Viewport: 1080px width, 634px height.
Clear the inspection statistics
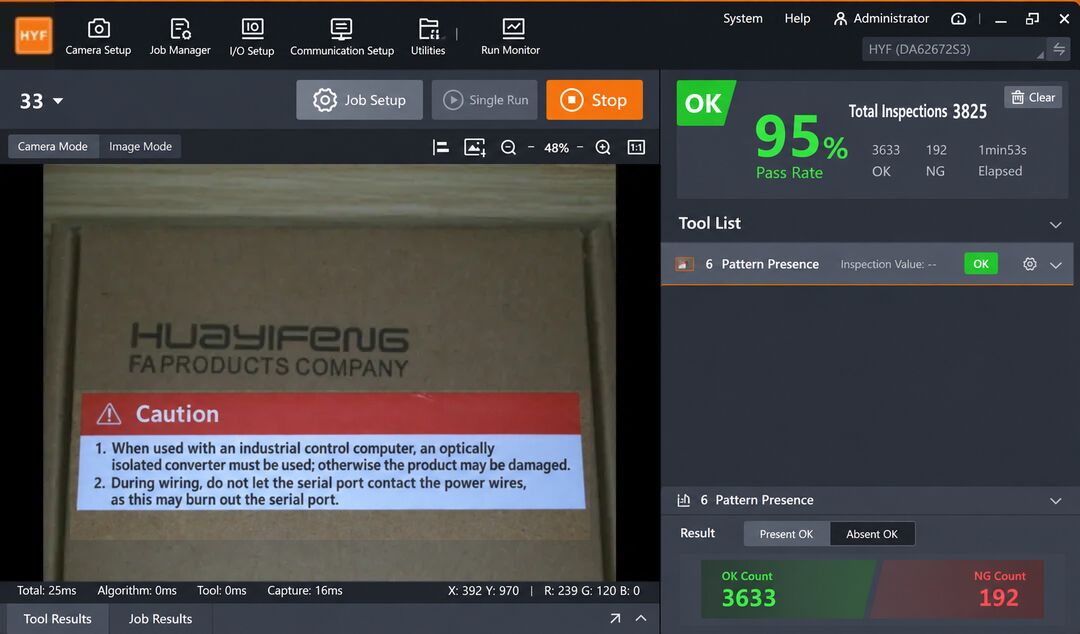point(1032,97)
